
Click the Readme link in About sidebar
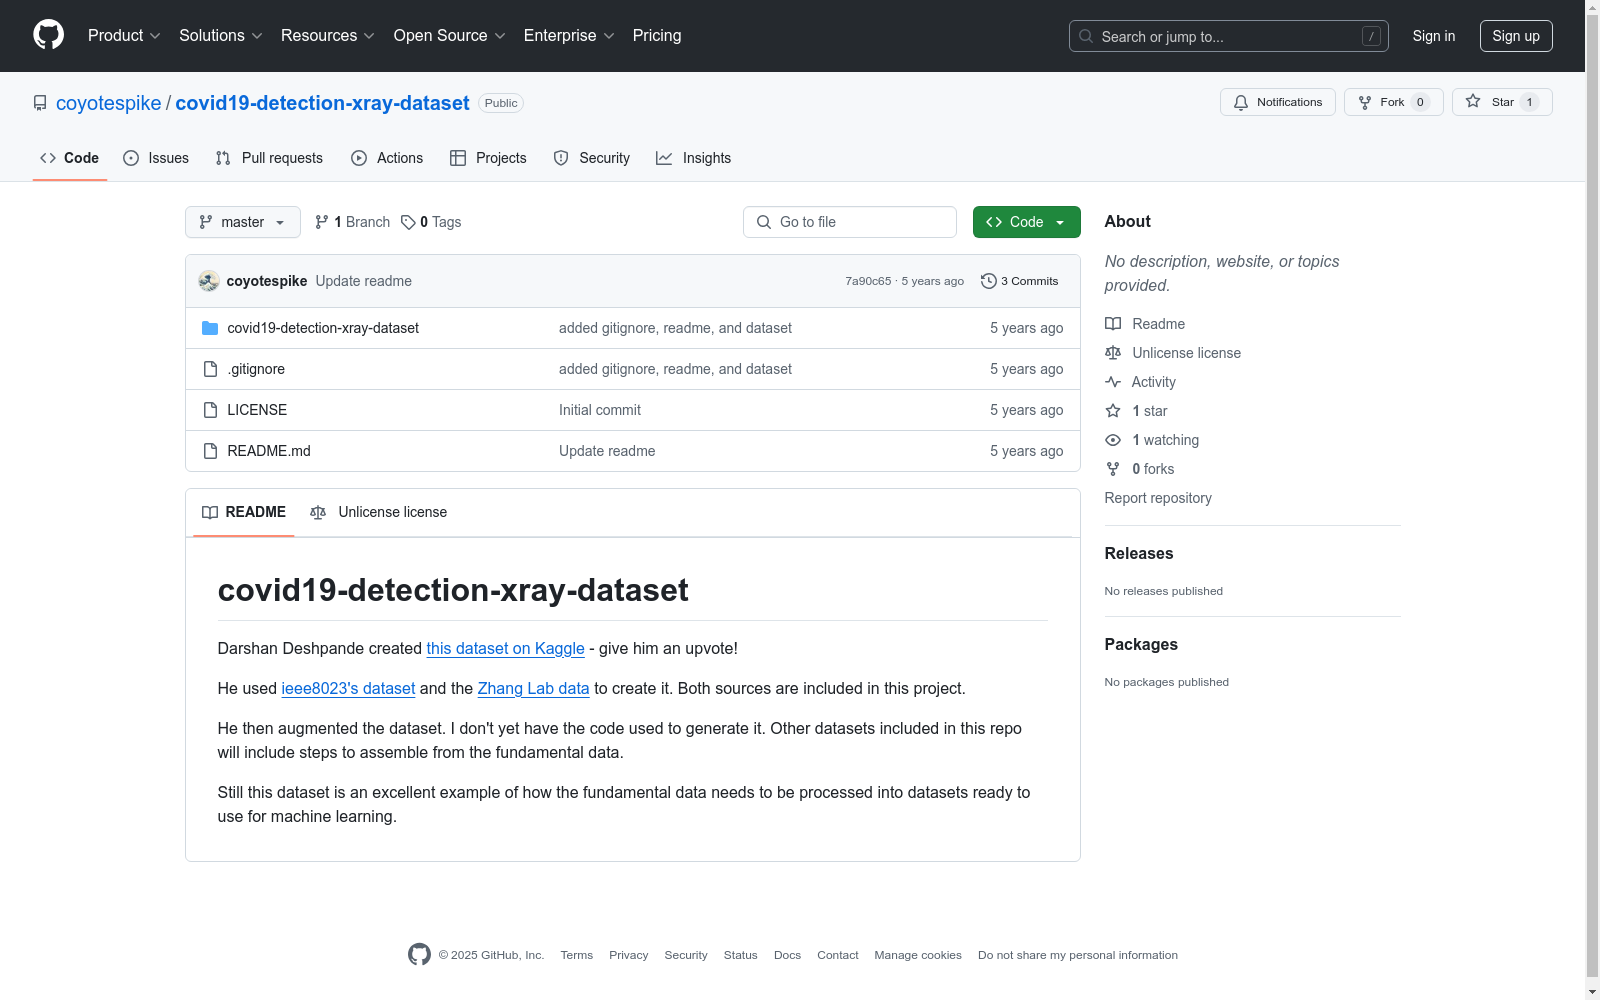click(x=1145, y=324)
